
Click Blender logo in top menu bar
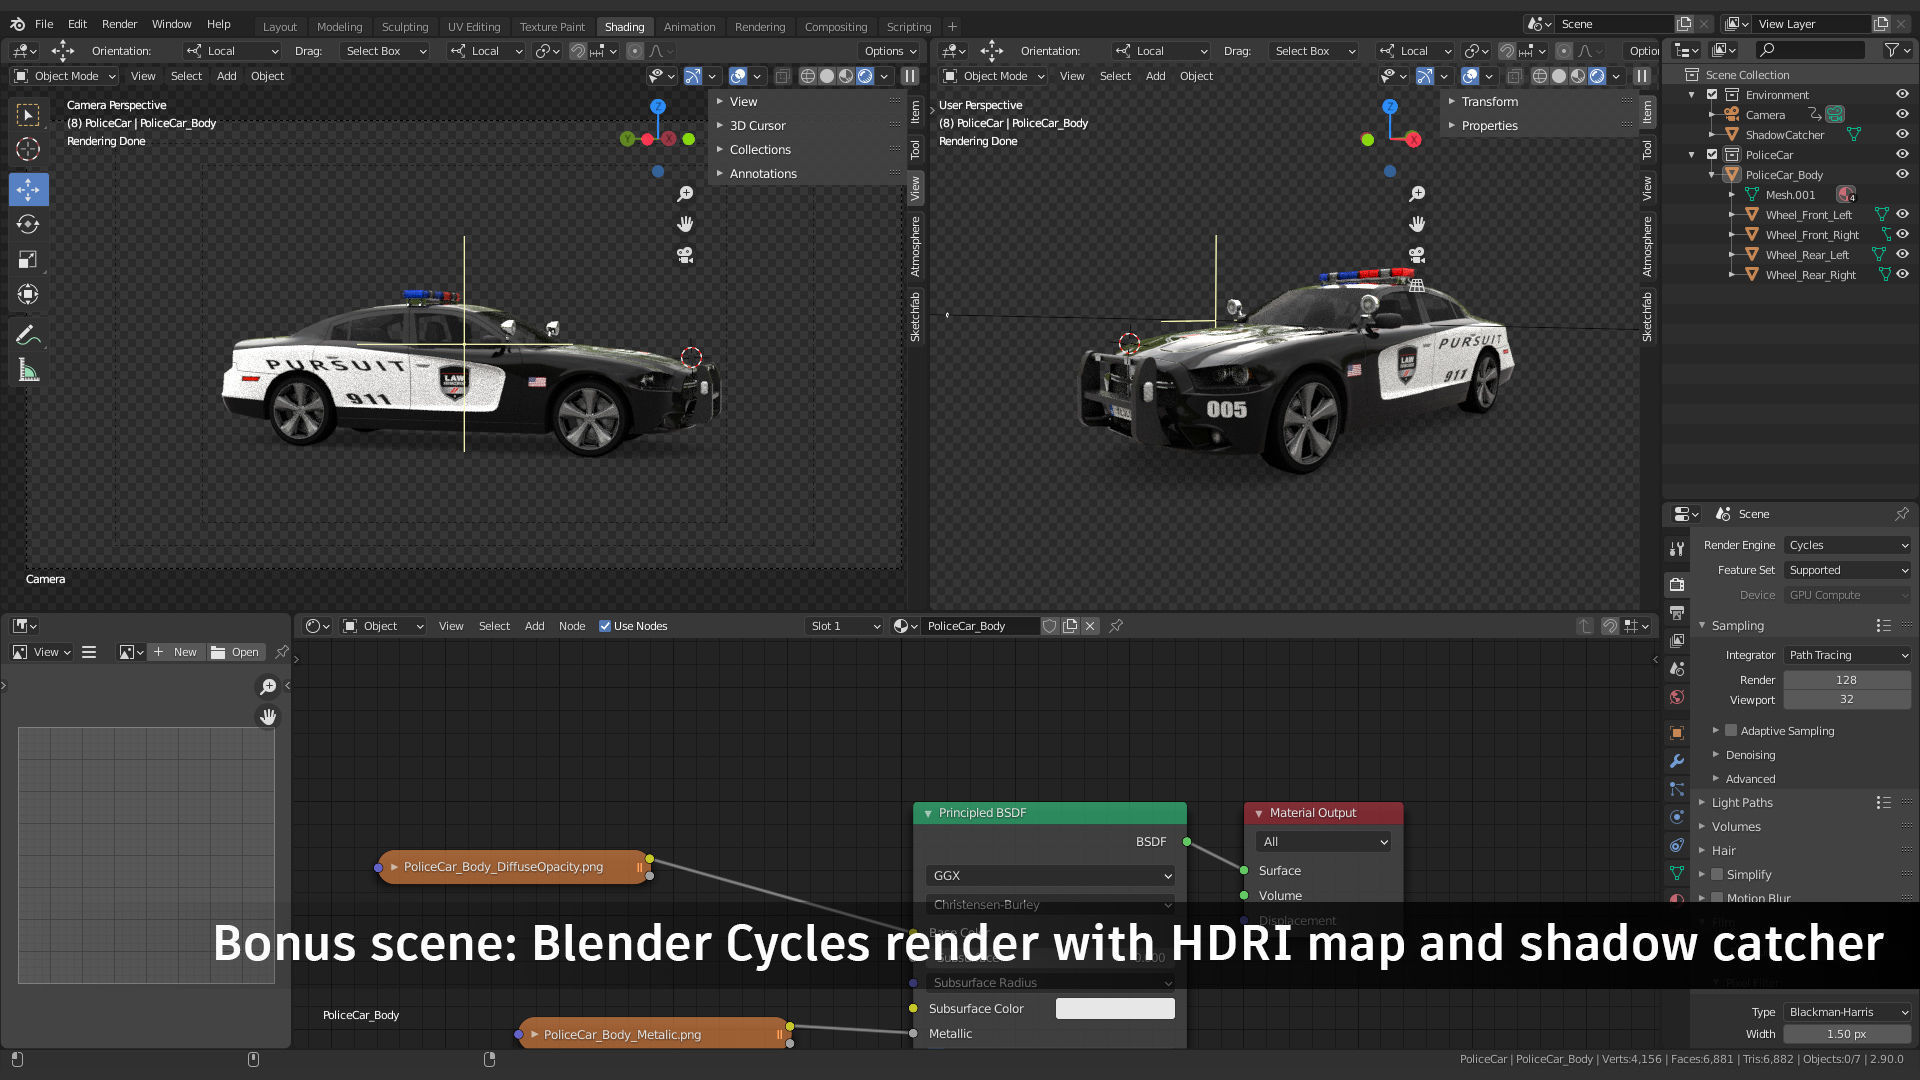17,24
